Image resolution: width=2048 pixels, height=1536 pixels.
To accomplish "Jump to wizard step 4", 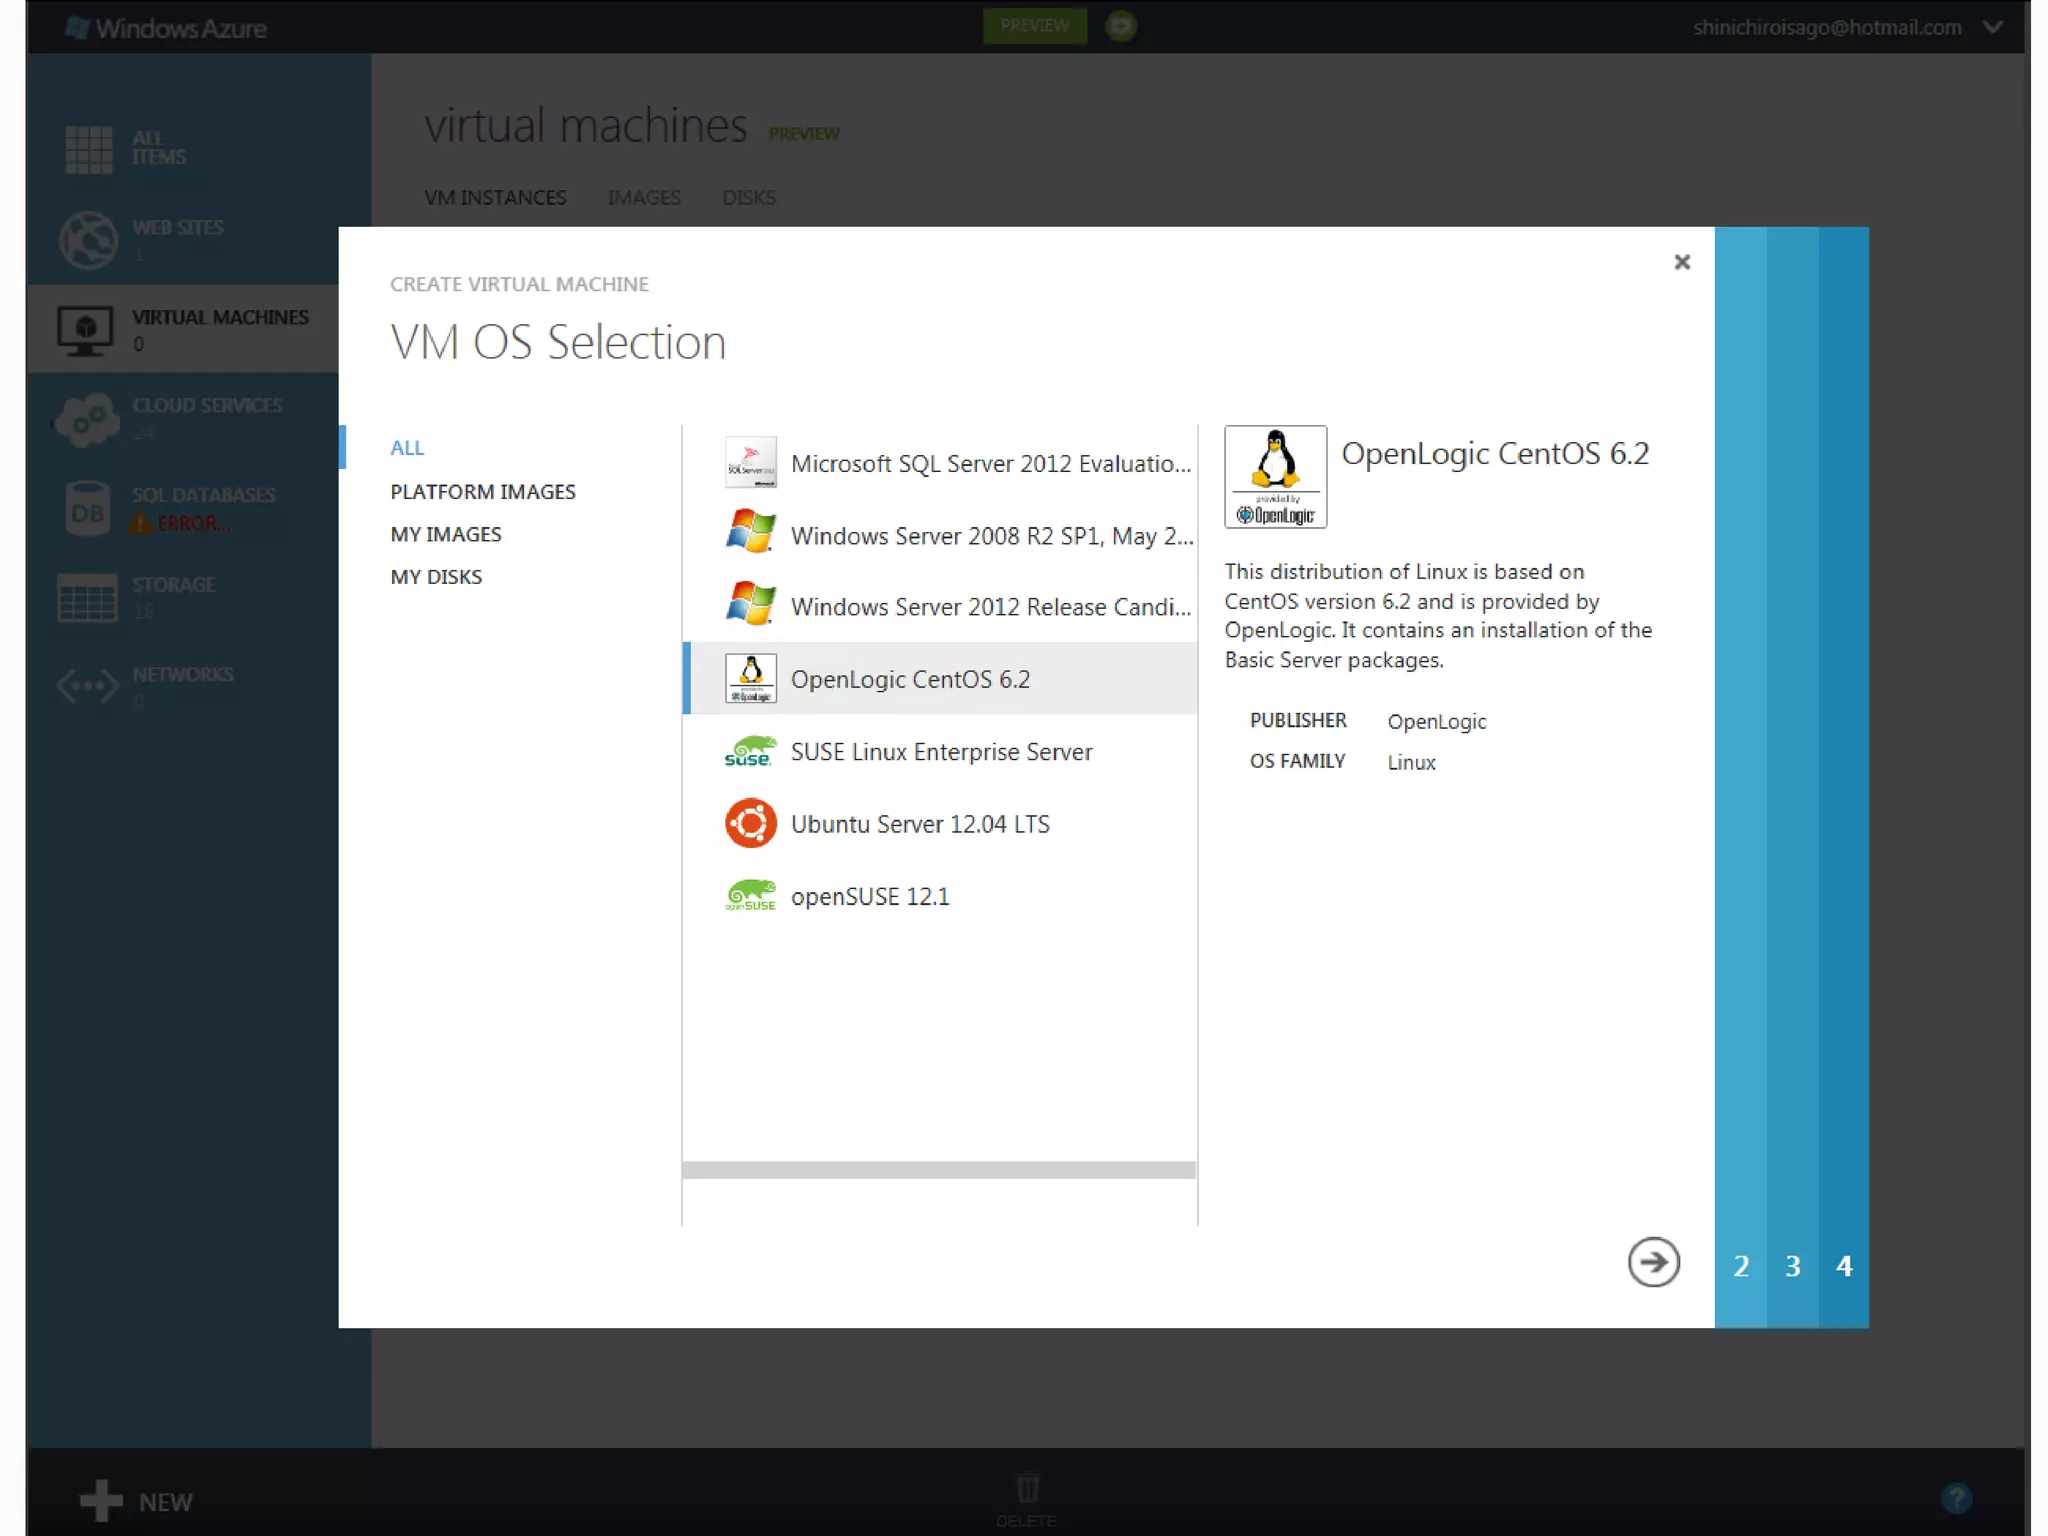I will [x=1844, y=1266].
